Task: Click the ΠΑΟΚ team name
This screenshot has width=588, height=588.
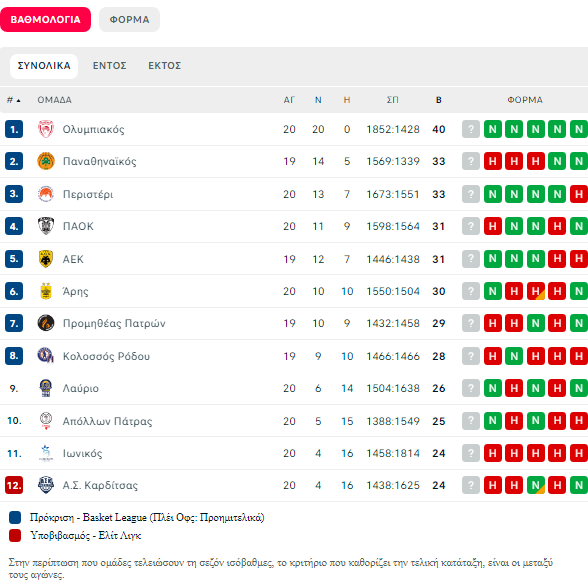Action: pos(78,226)
